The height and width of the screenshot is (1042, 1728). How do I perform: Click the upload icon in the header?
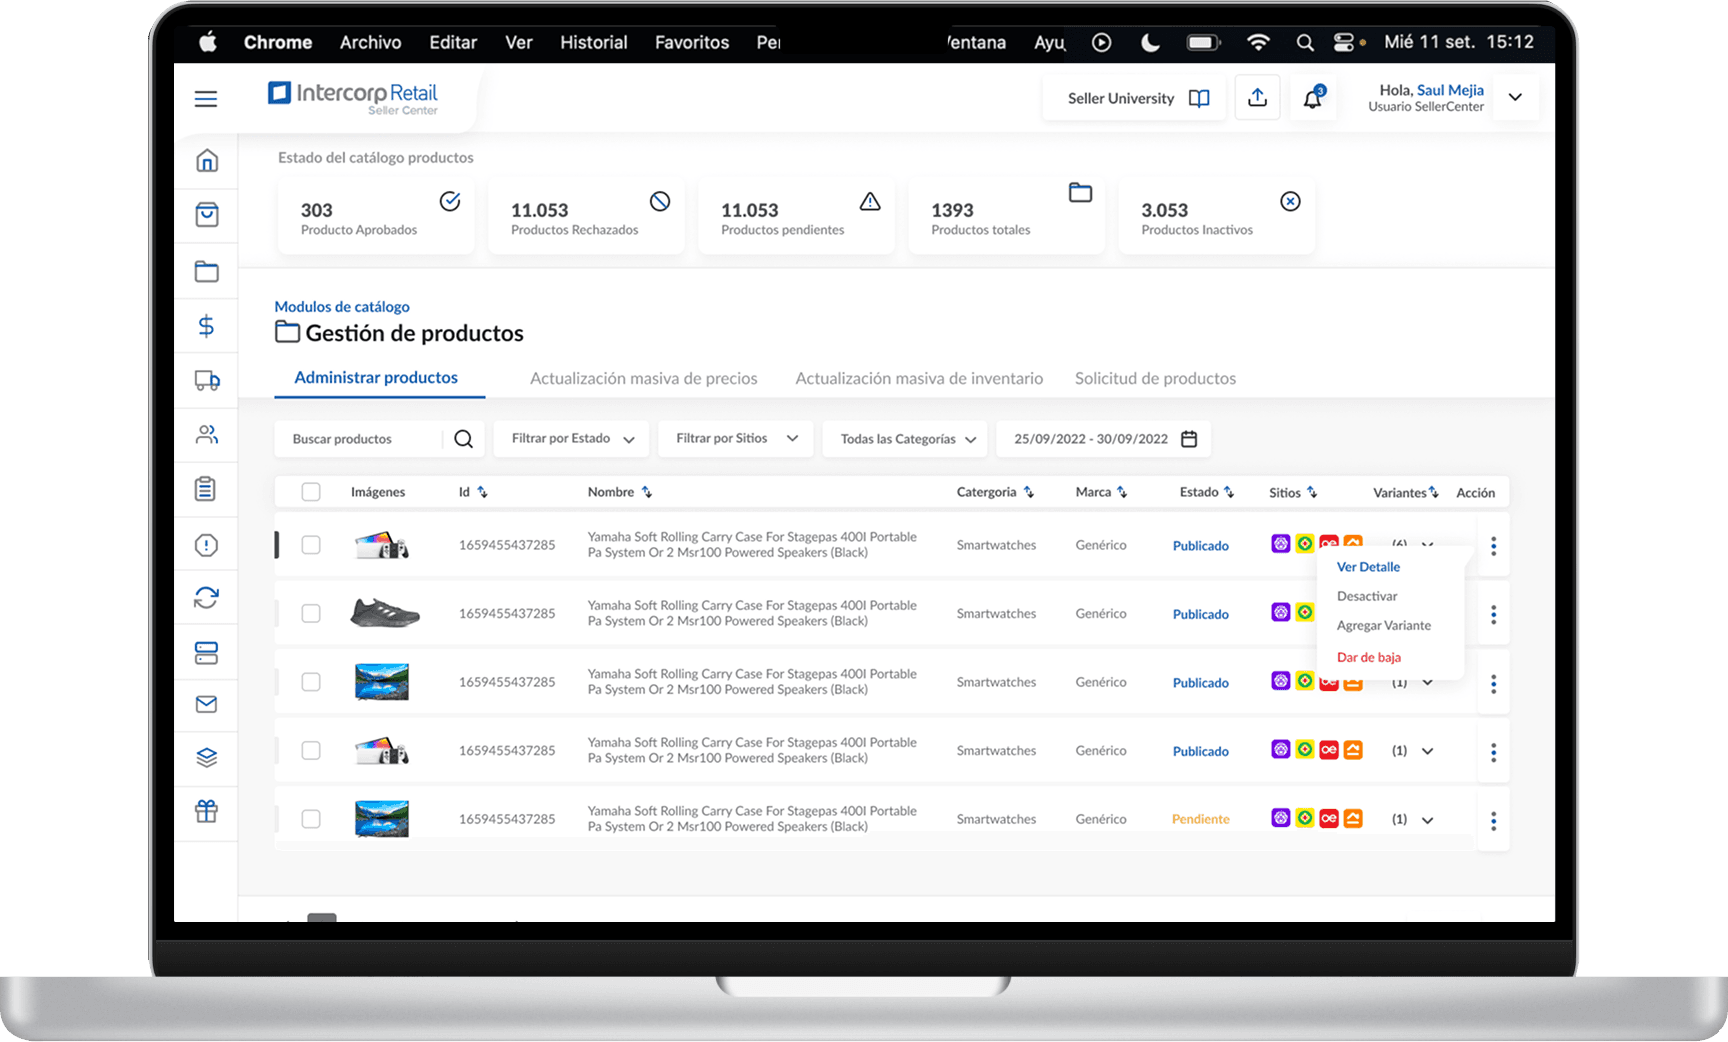(x=1257, y=98)
